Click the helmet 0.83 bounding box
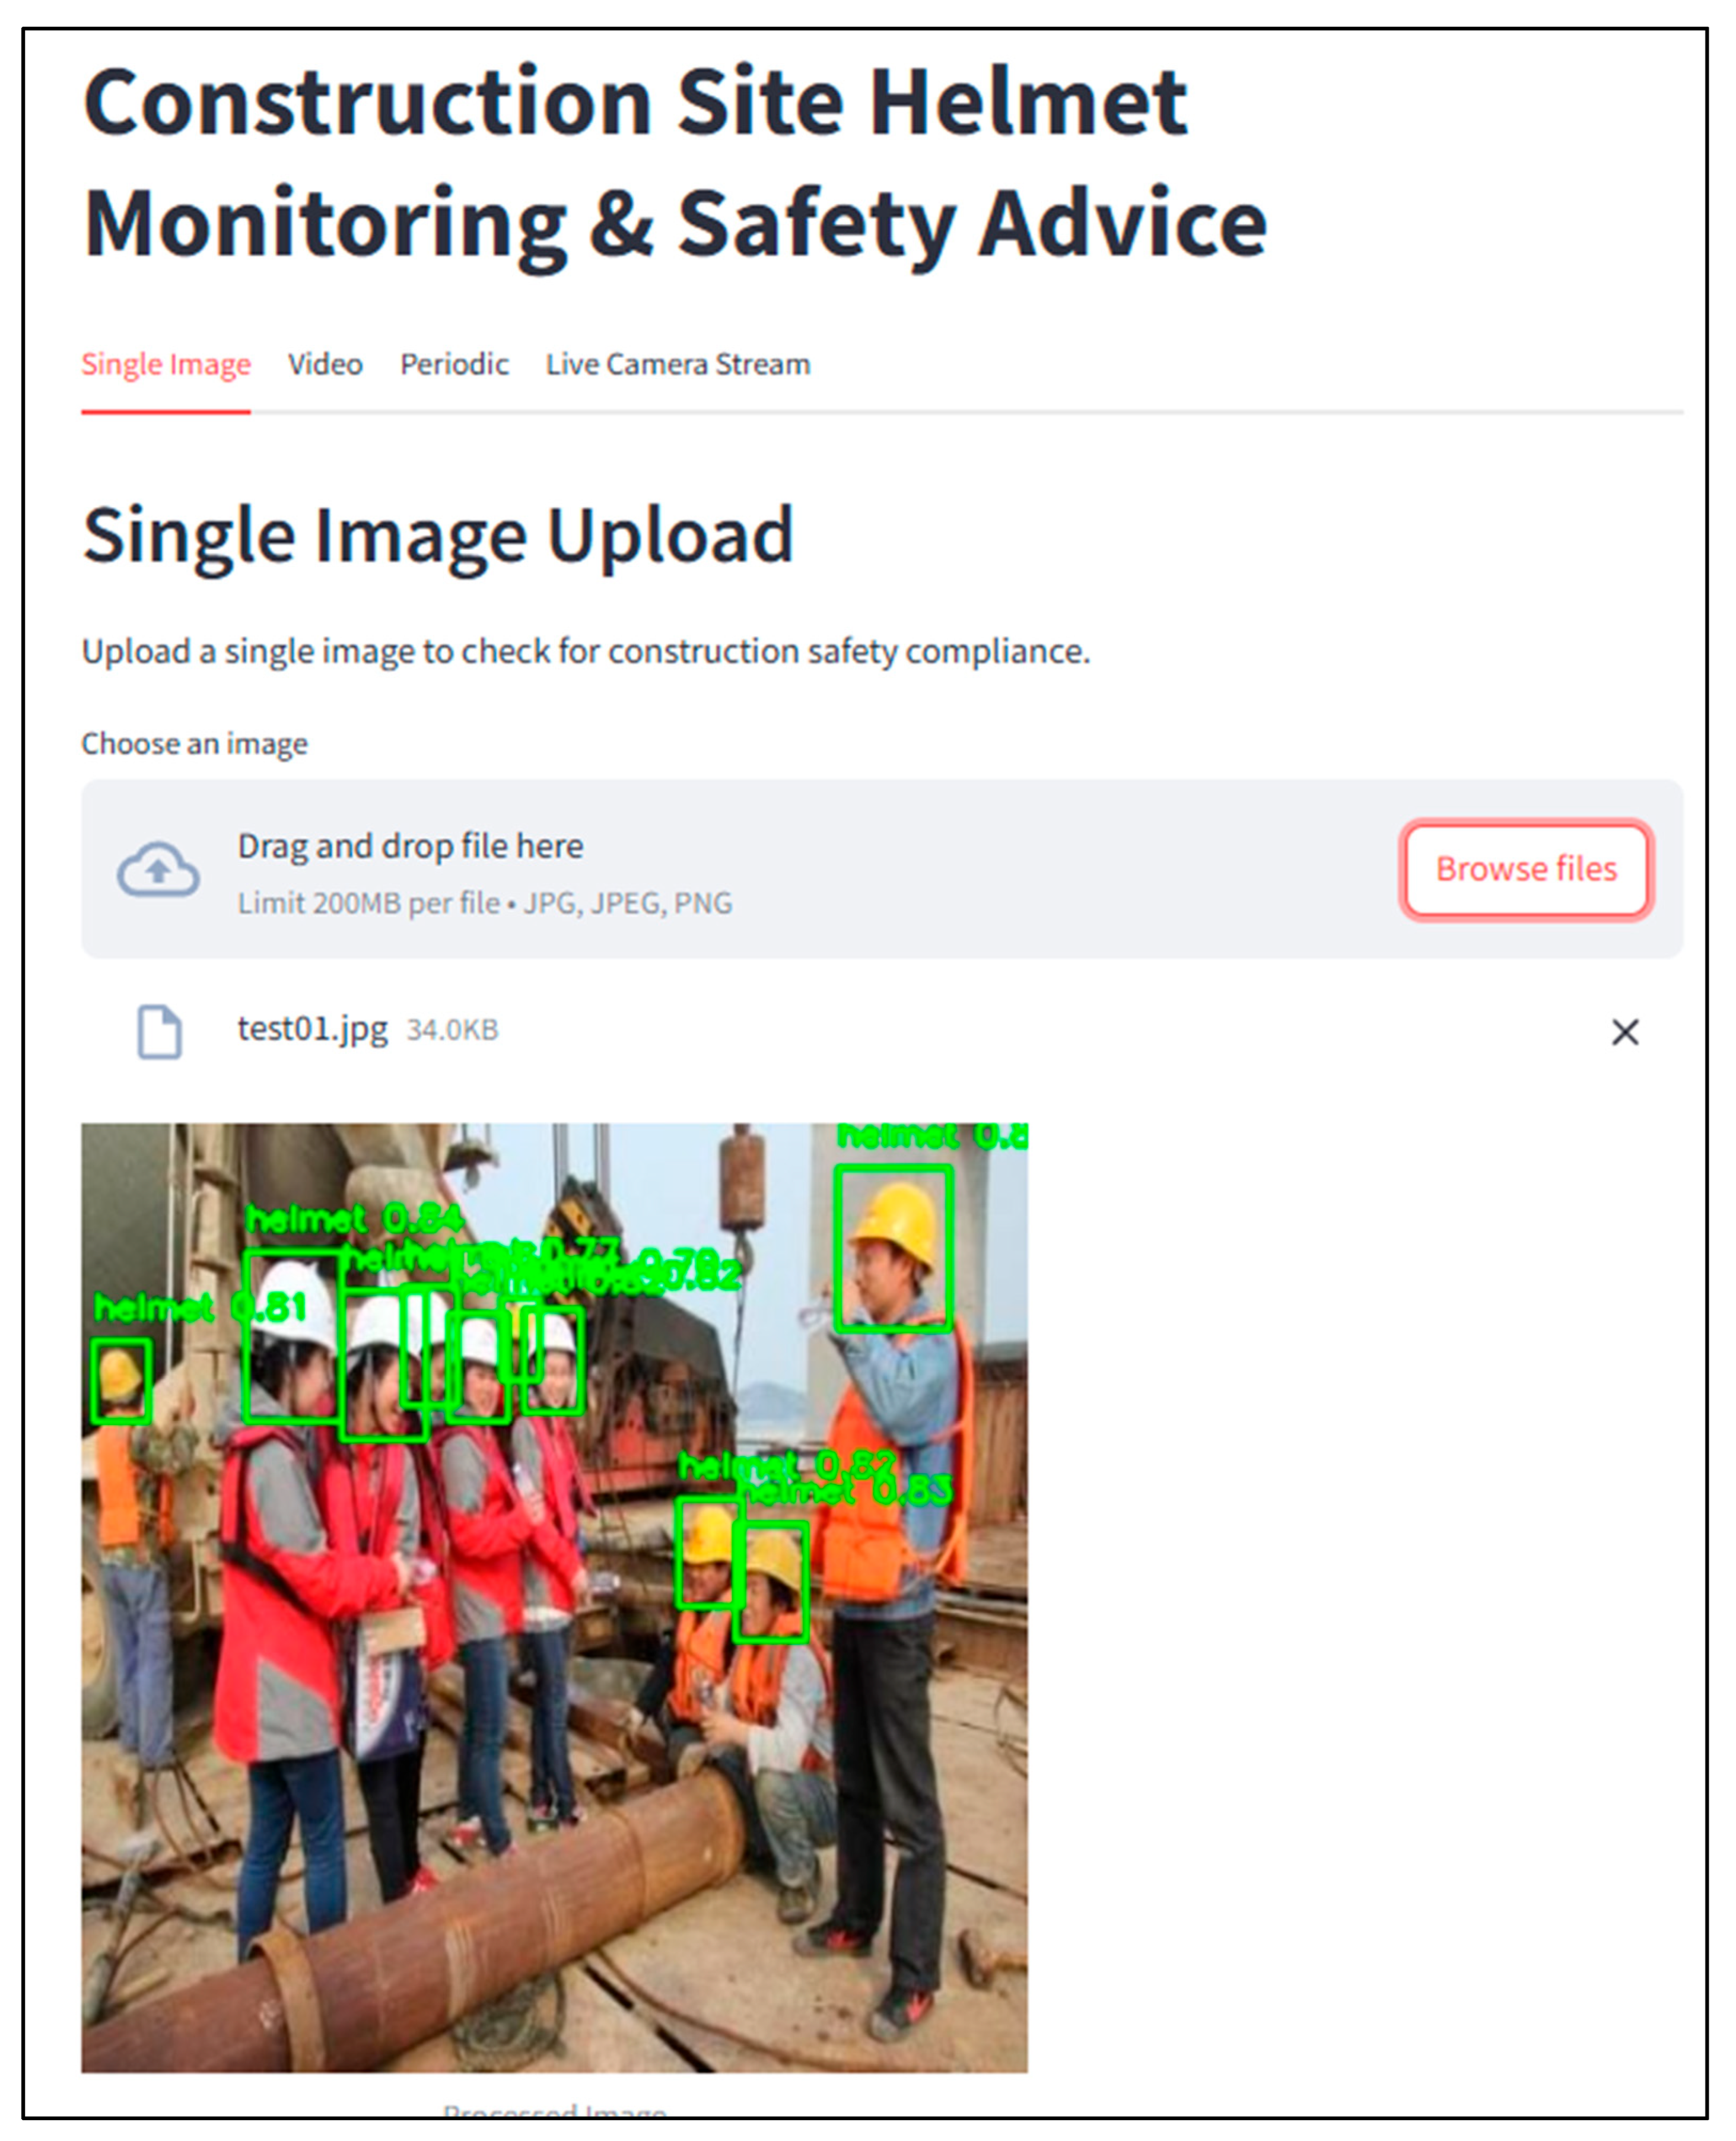The width and height of the screenshot is (1736, 2141). (770, 1581)
